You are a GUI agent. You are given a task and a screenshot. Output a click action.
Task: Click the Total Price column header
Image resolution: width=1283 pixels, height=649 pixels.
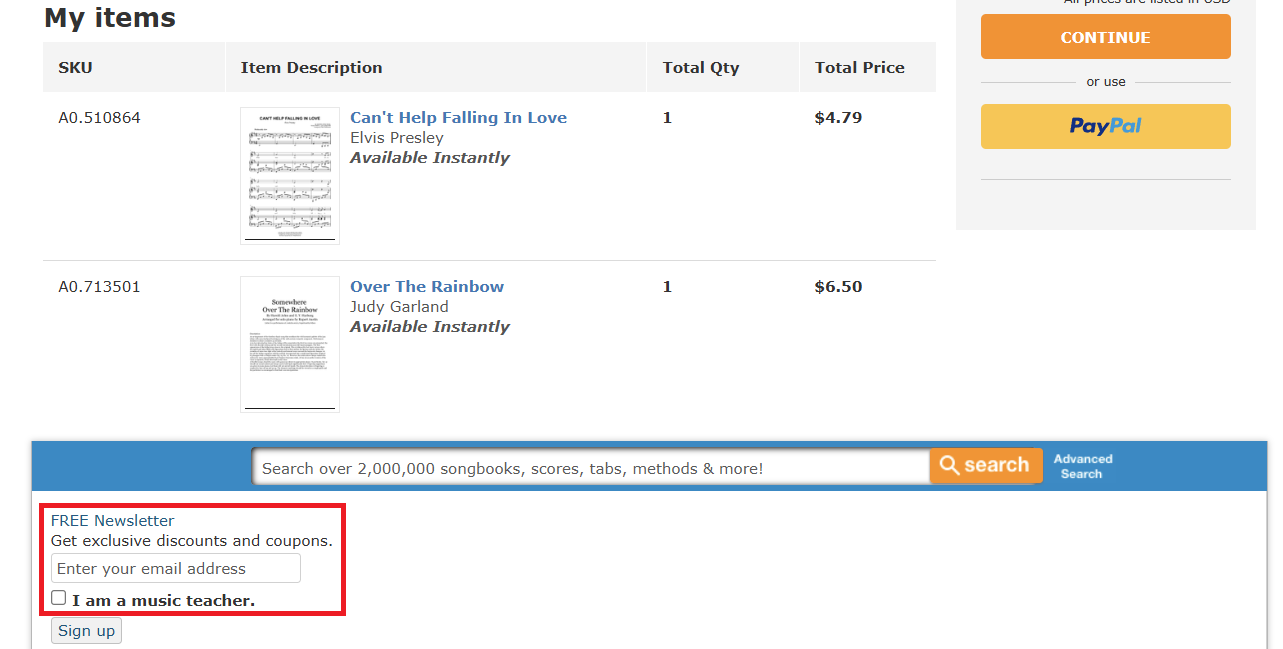[859, 67]
